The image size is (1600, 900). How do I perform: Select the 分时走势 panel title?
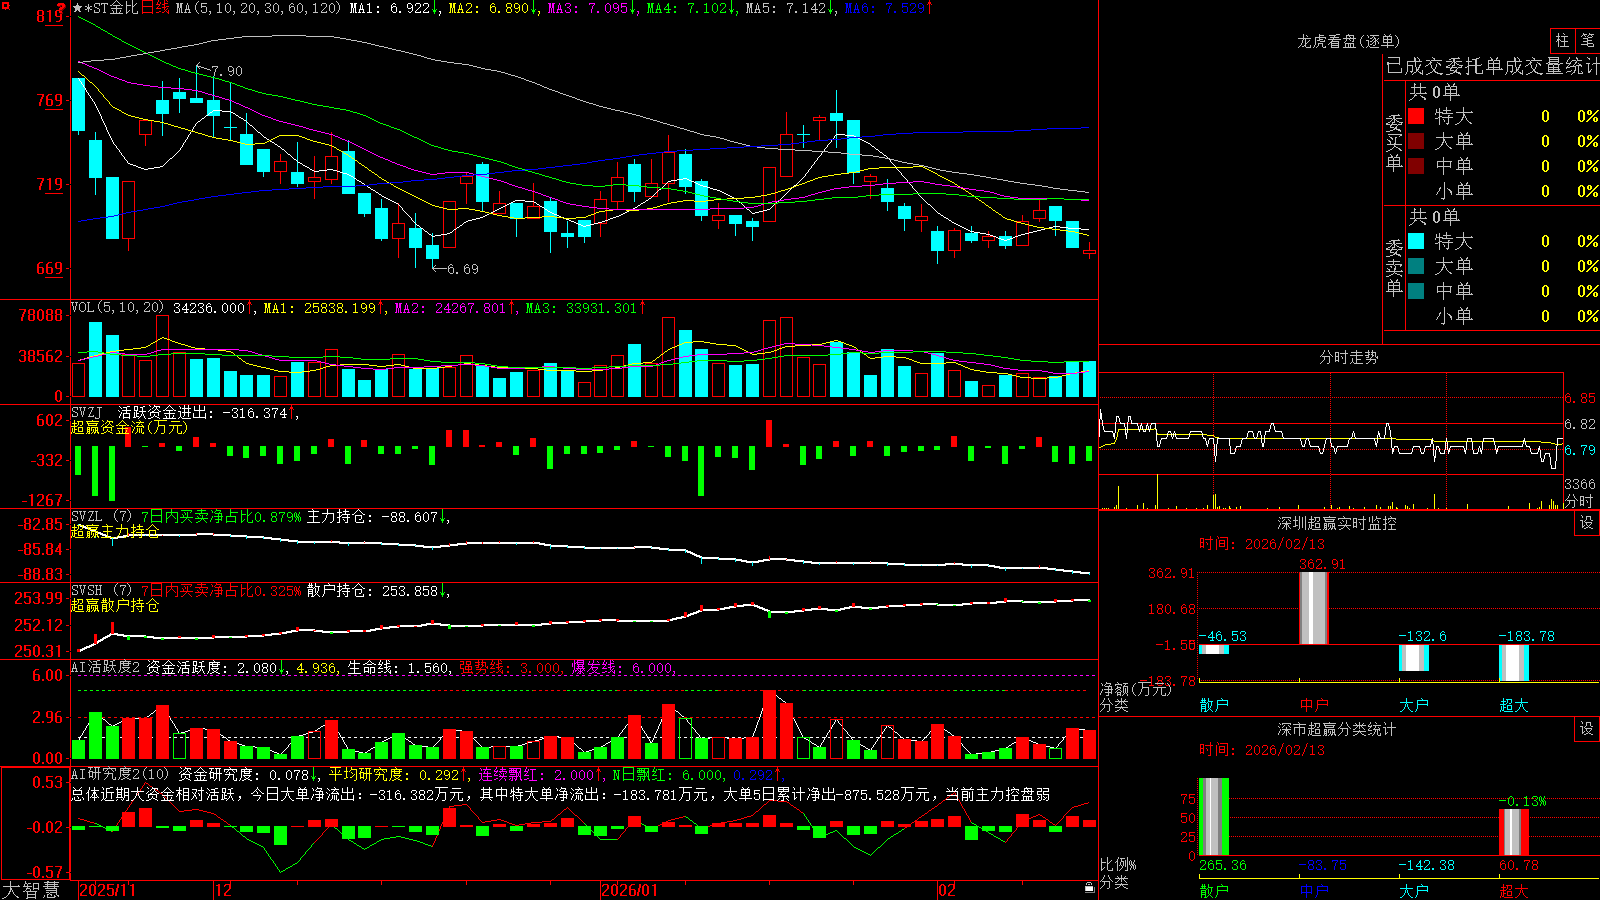coord(1348,357)
